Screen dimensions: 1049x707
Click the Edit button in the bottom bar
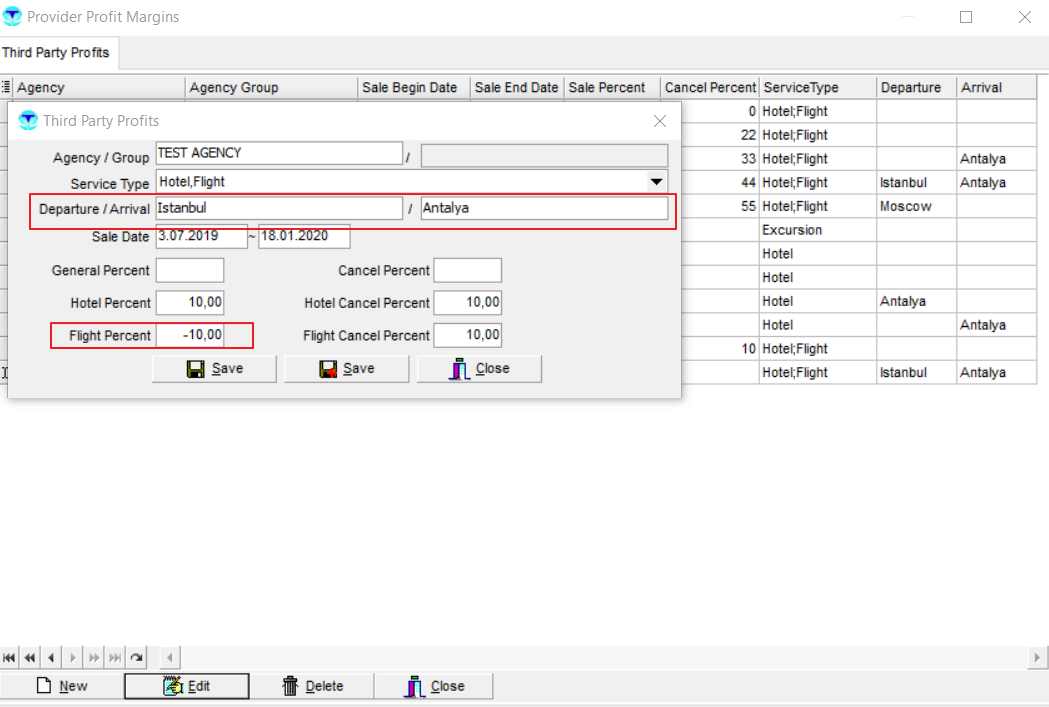(187, 686)
